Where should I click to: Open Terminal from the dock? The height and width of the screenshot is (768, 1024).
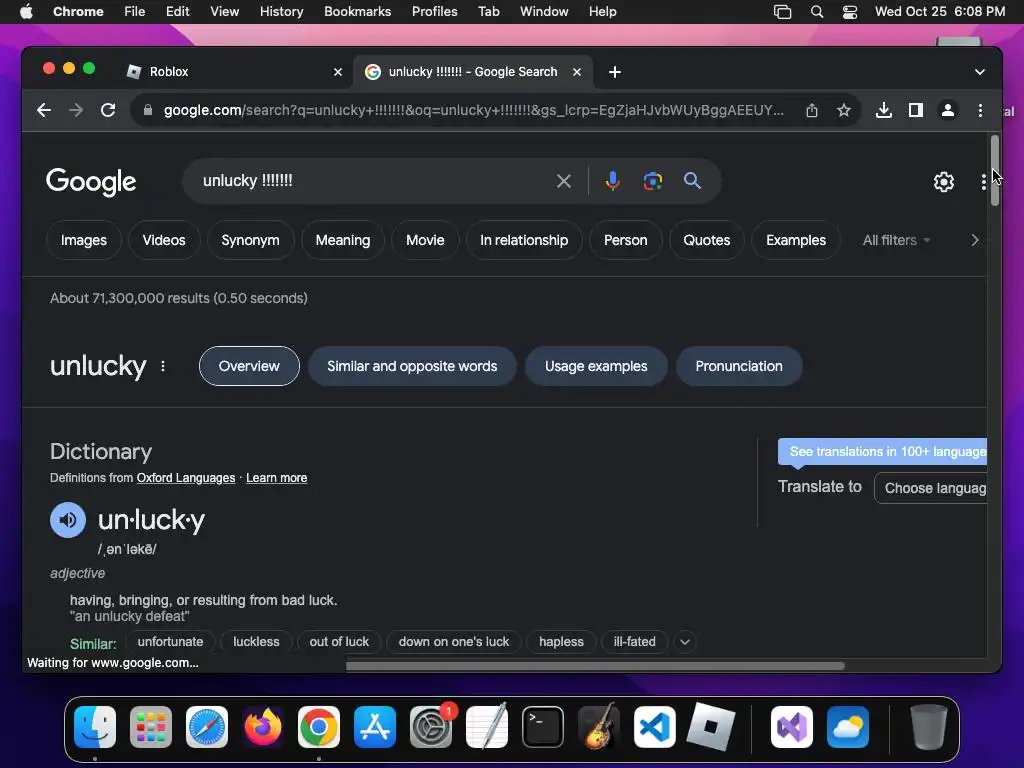tap(543, 727)
